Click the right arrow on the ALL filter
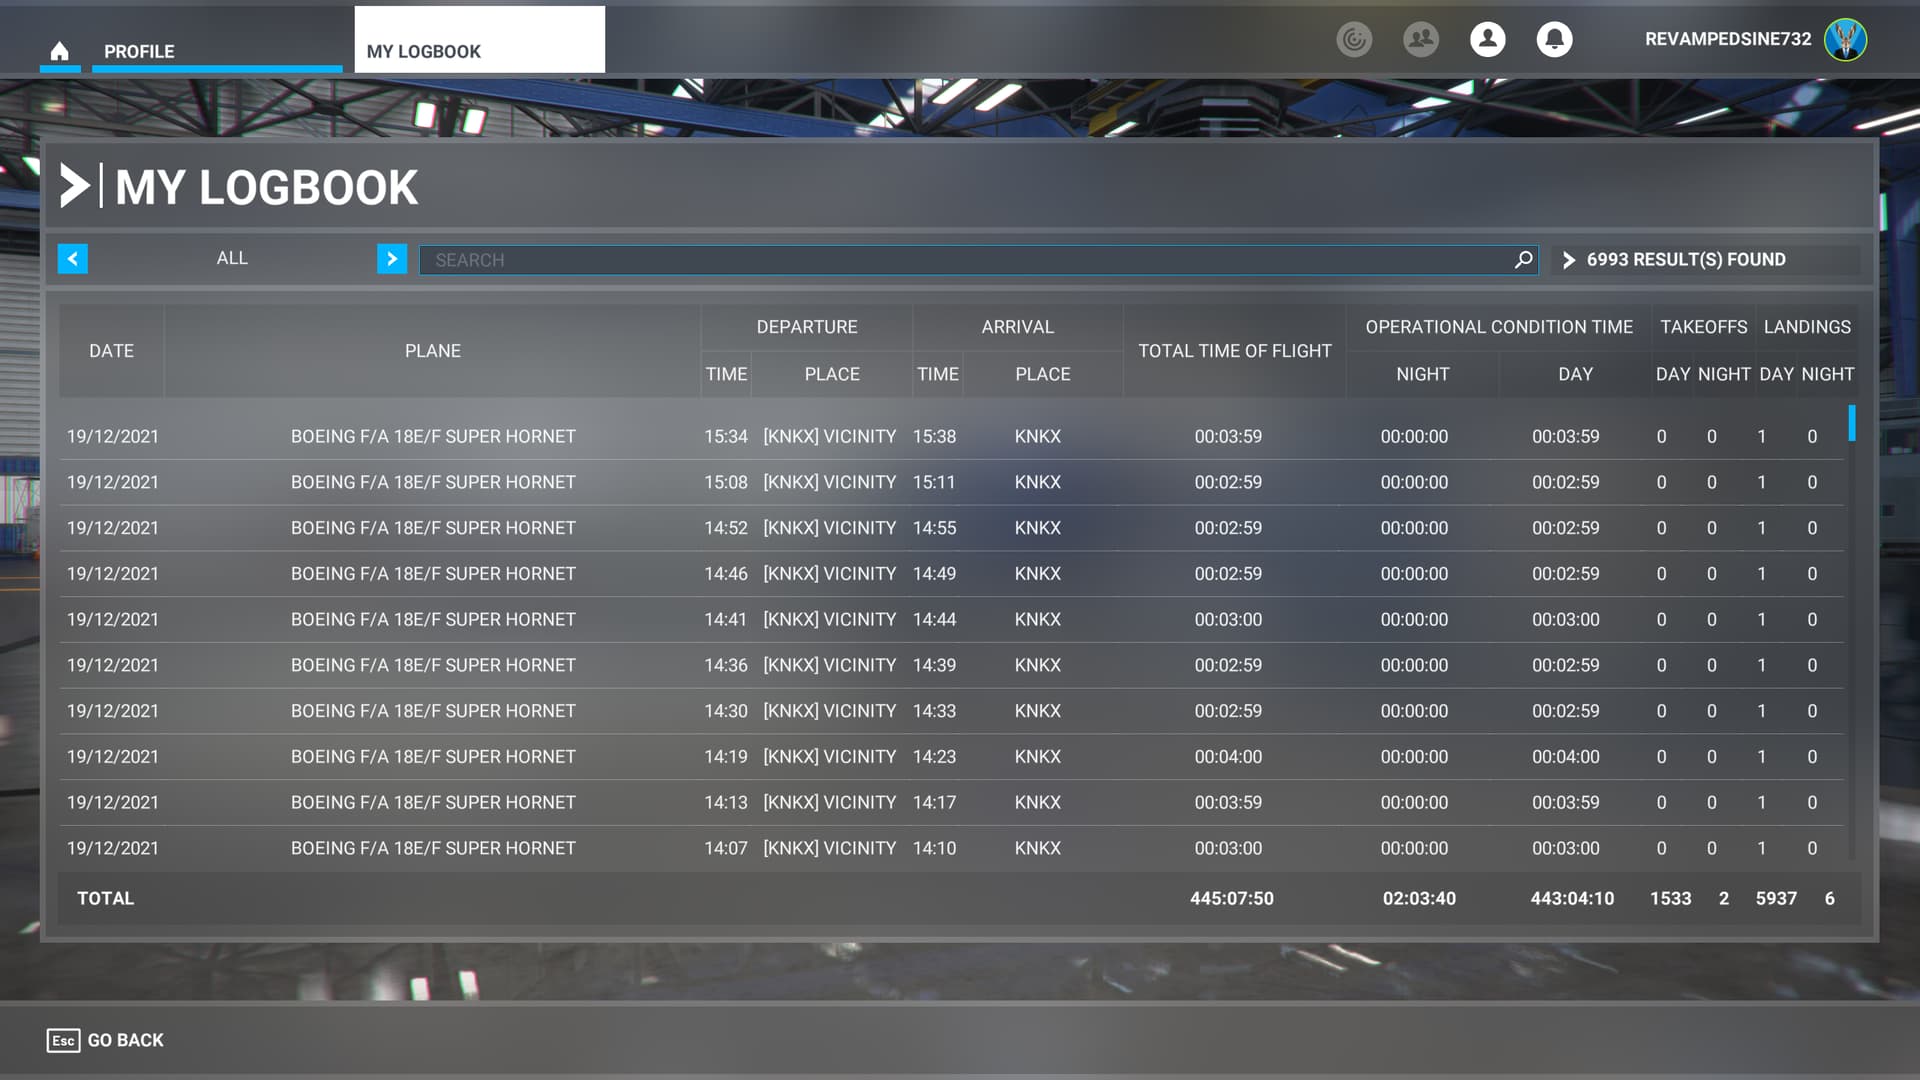 coord(391,258)
